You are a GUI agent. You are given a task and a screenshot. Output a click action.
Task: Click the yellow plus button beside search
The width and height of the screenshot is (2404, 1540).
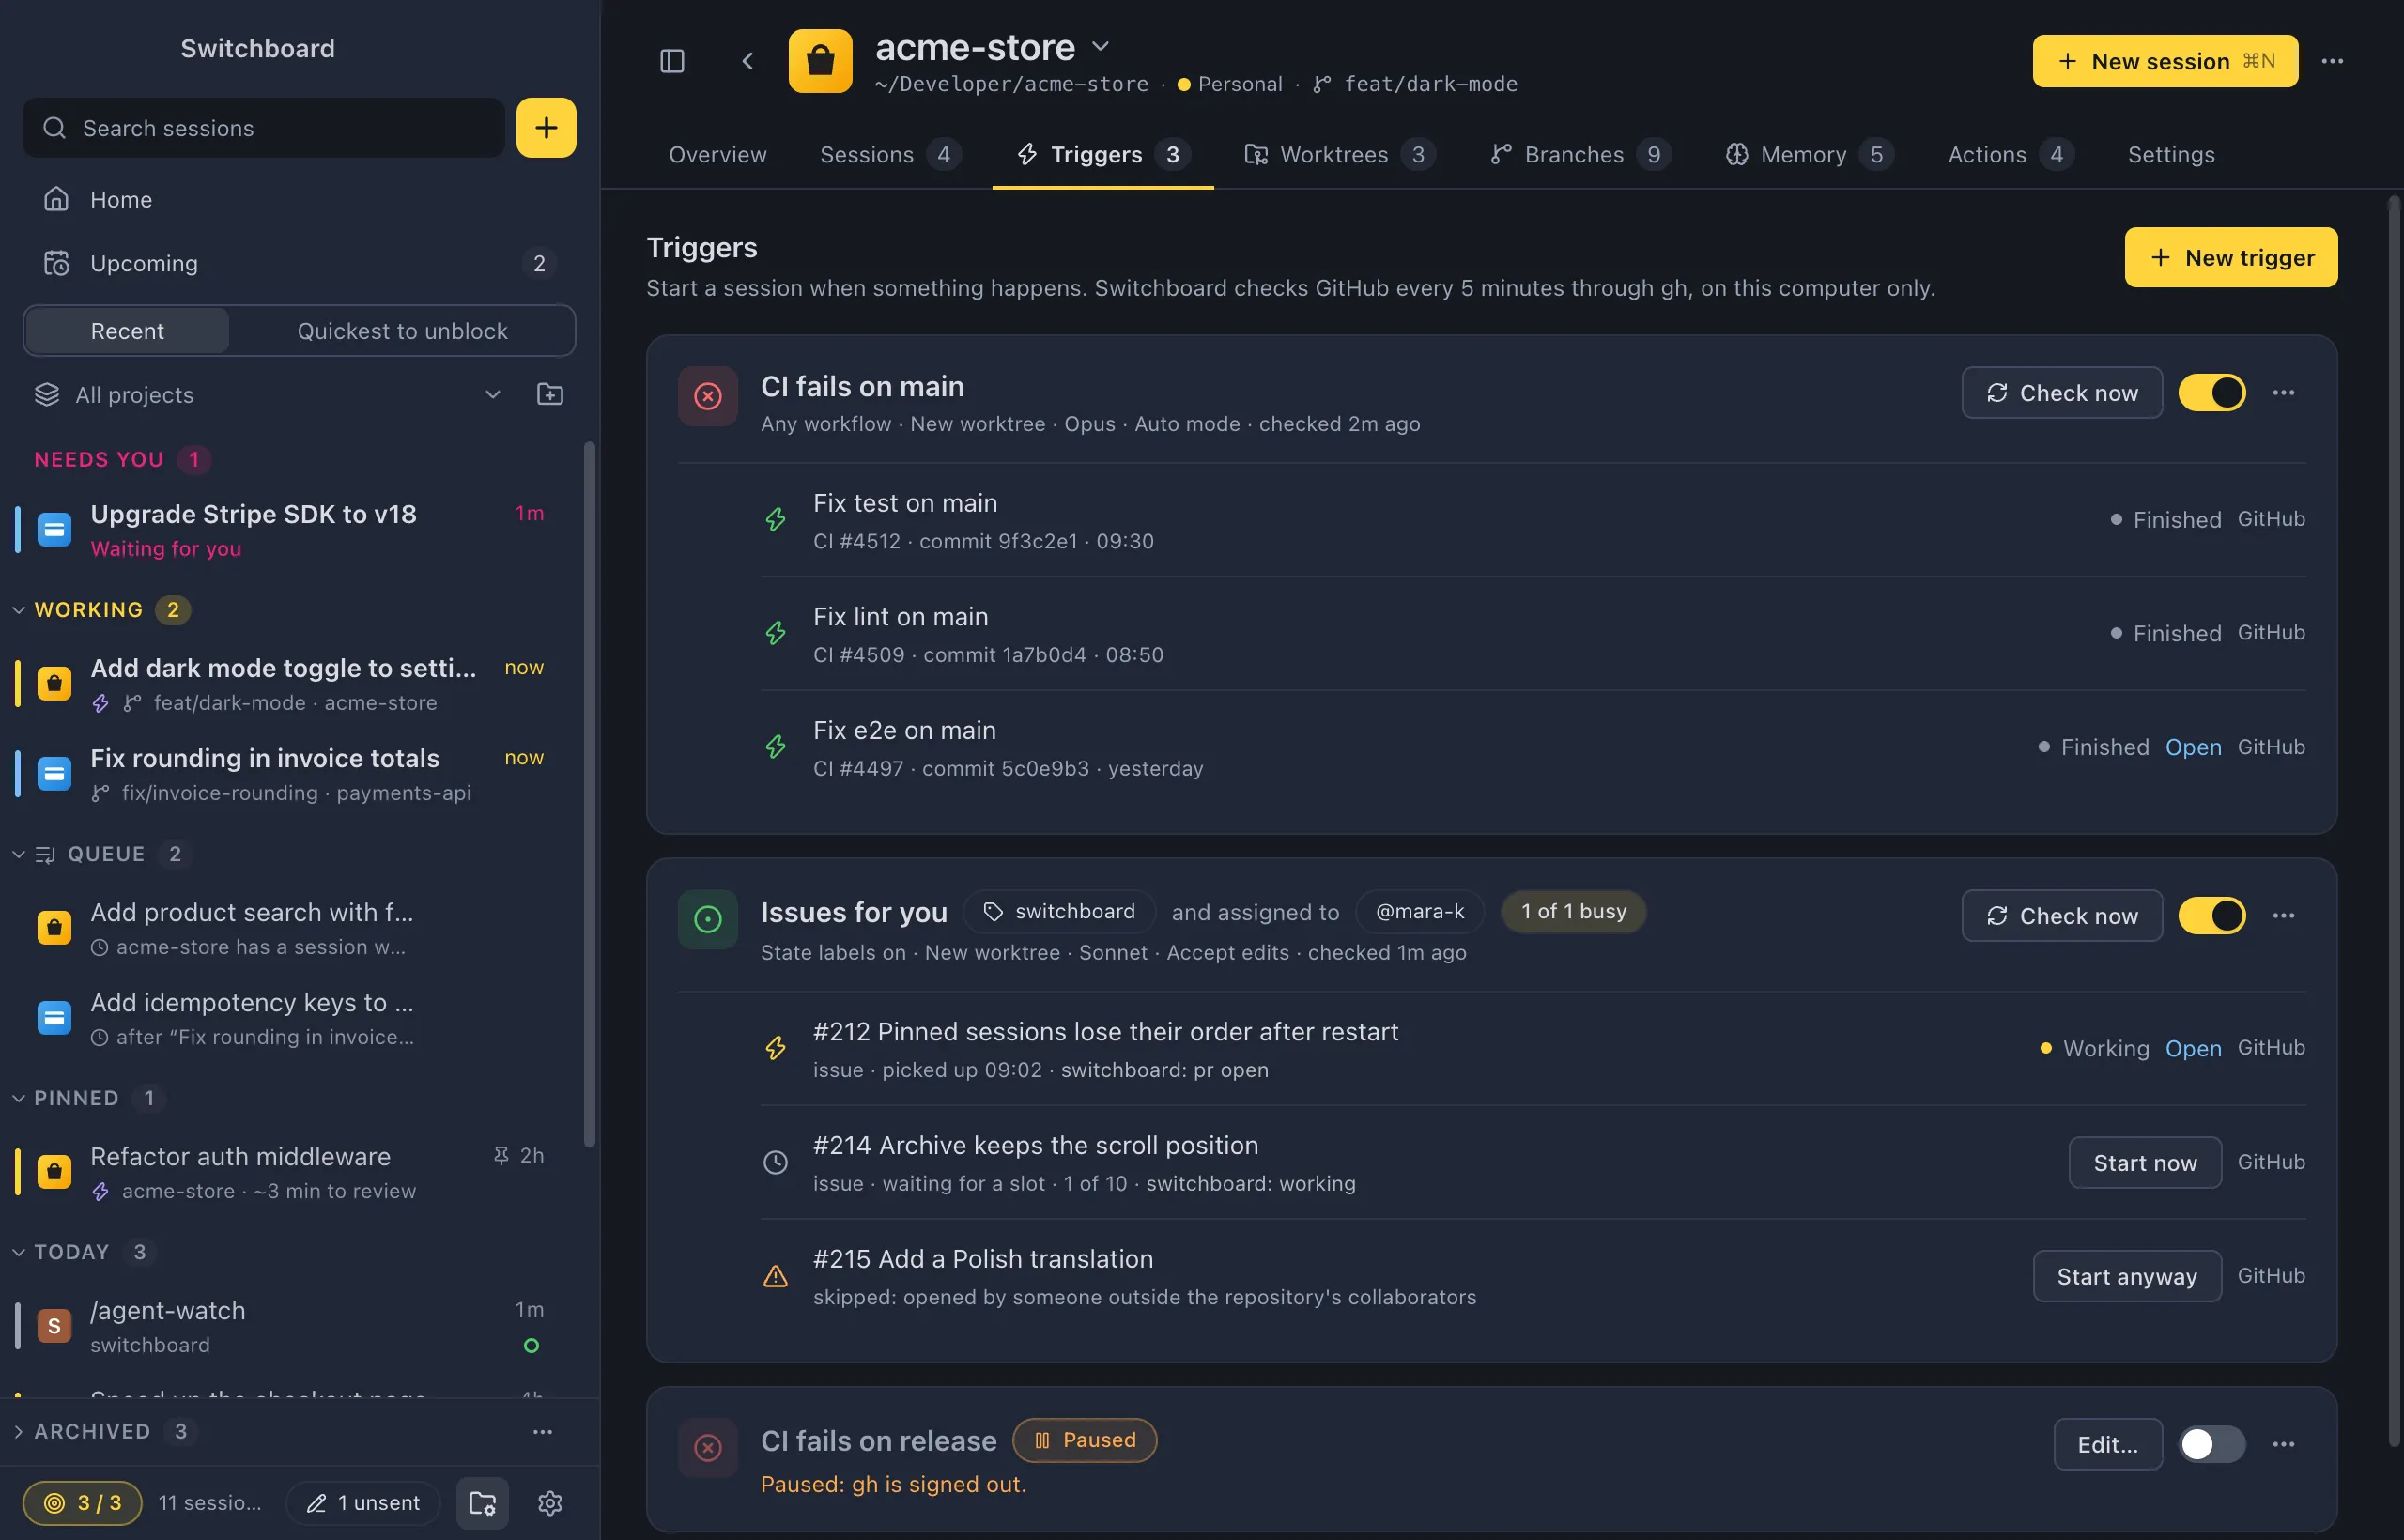pos(546,127)
